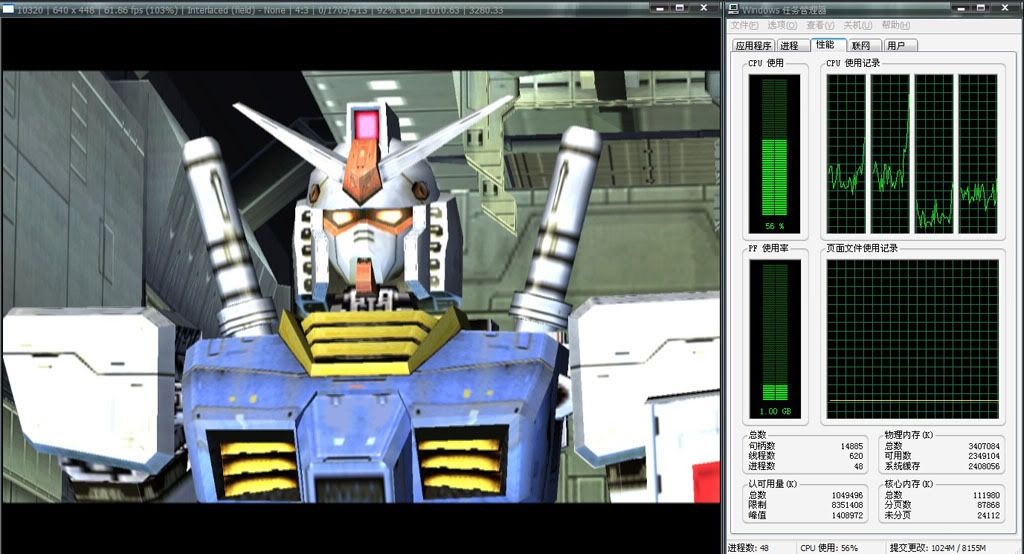Click the 峰值 value 1408972
This screenshot has width=1024, height=554.
[x=847, y=515]
